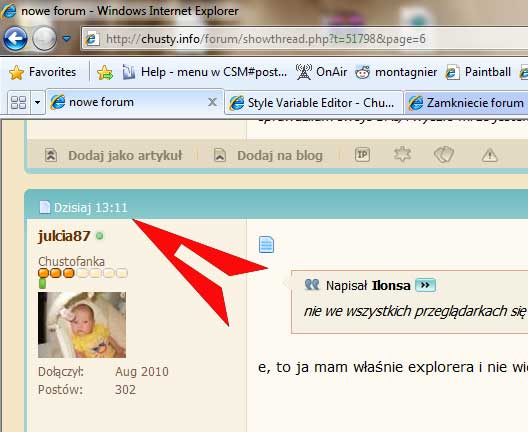Click the IP address icon in post footer

pyautogui.click(x=362, y=155)
